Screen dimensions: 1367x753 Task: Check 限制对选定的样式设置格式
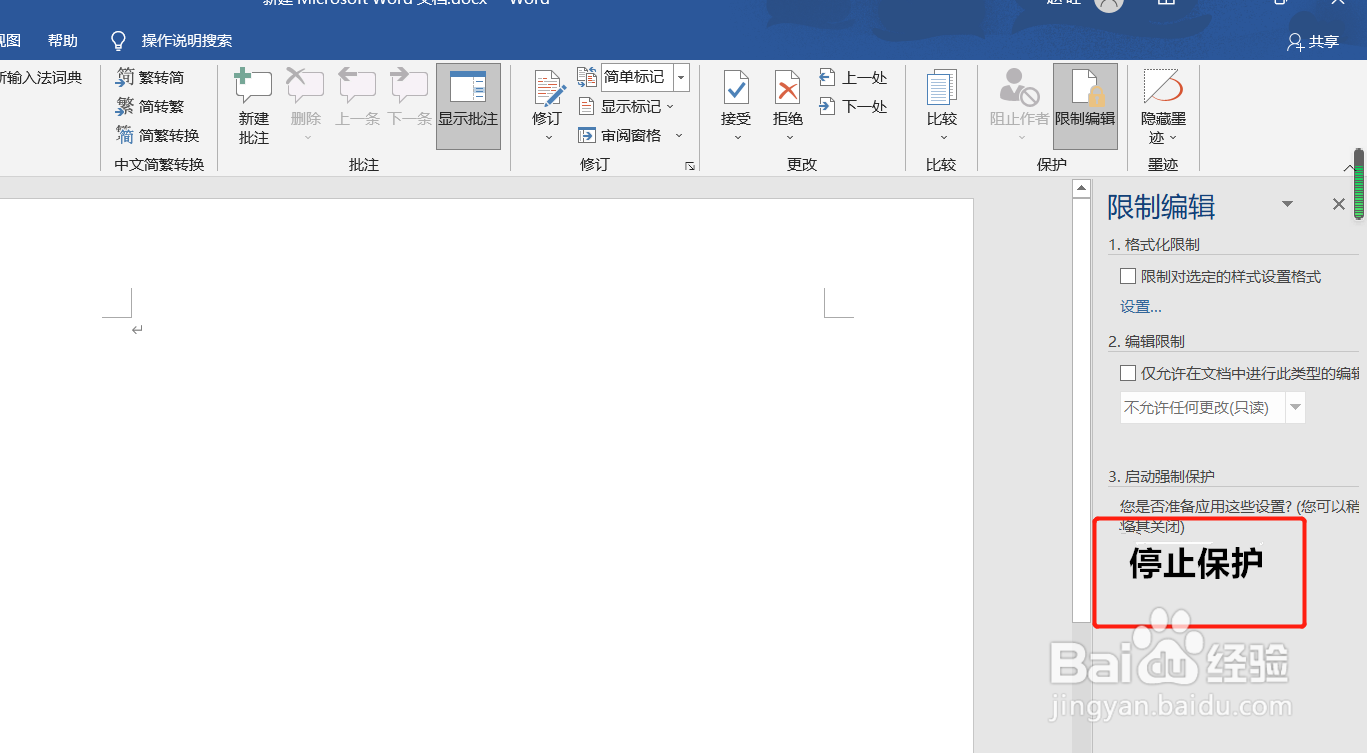[1128, 276]
